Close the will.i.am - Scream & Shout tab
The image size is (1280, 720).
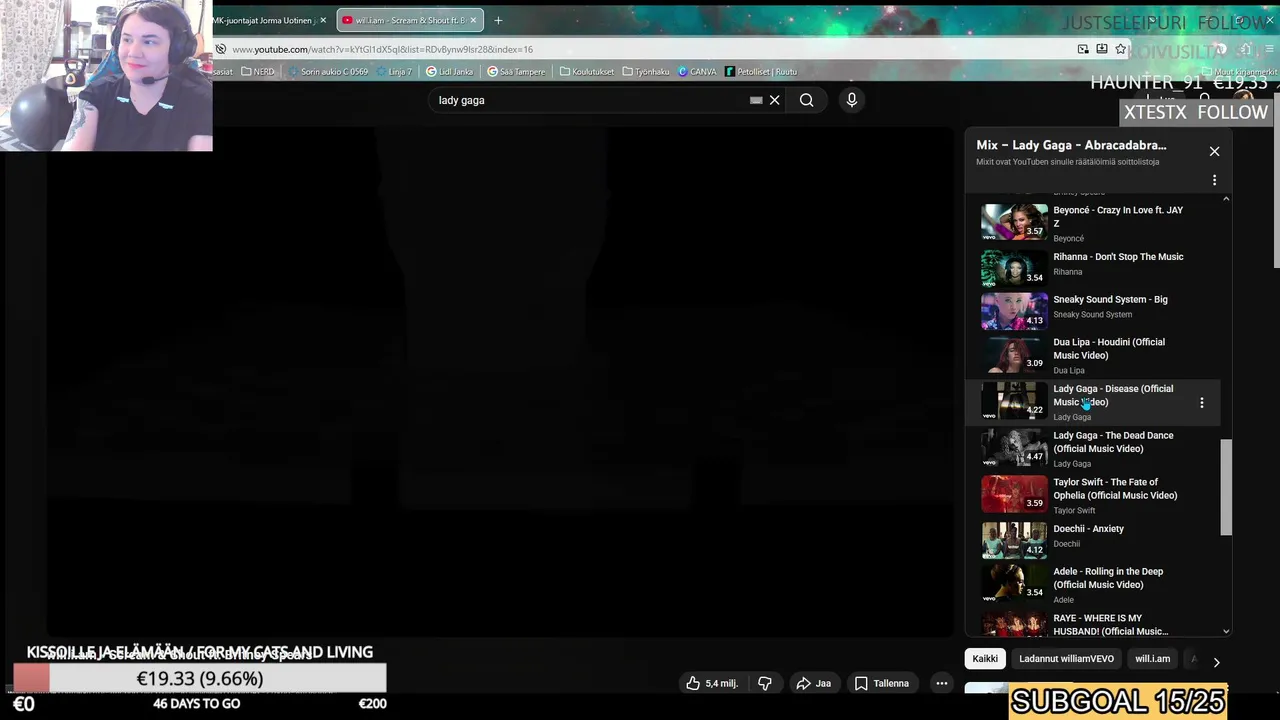[x=474, y=20]
